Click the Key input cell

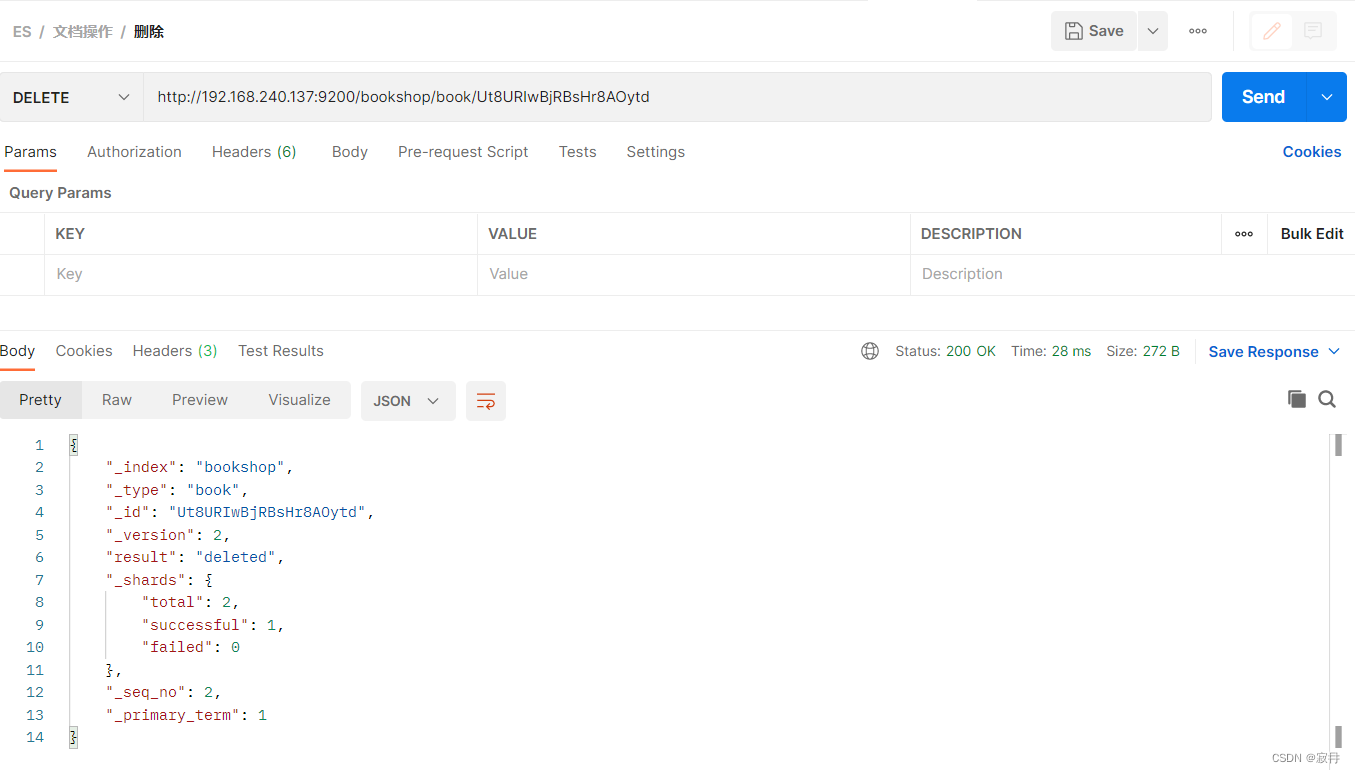click(x=261, y=274)
